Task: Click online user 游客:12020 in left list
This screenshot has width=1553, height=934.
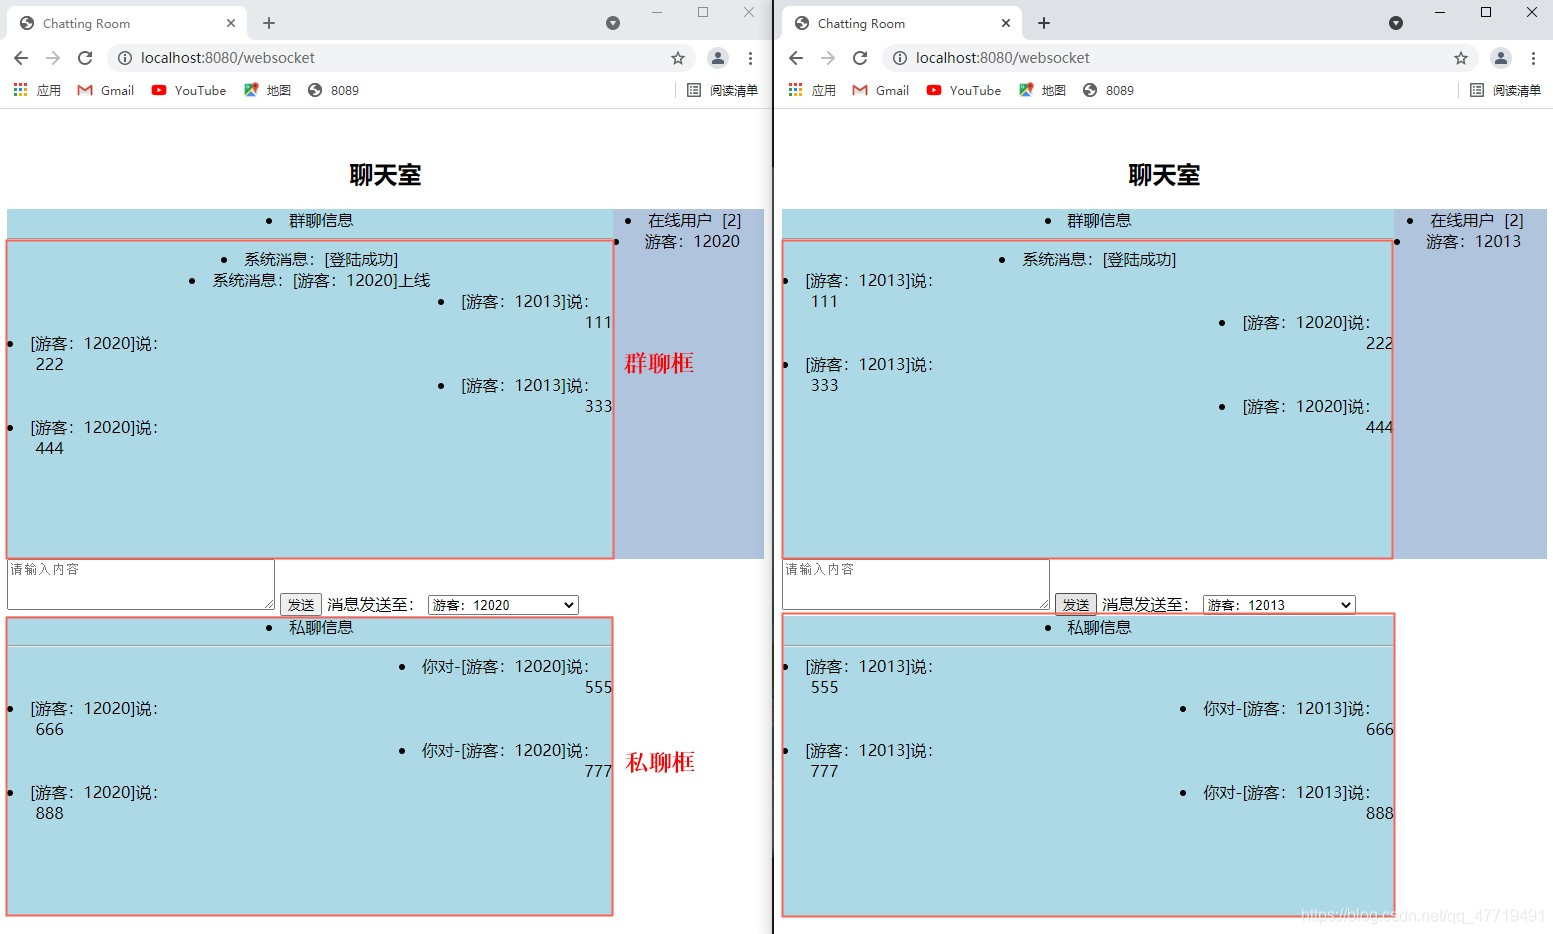Action: click(692, 241)
